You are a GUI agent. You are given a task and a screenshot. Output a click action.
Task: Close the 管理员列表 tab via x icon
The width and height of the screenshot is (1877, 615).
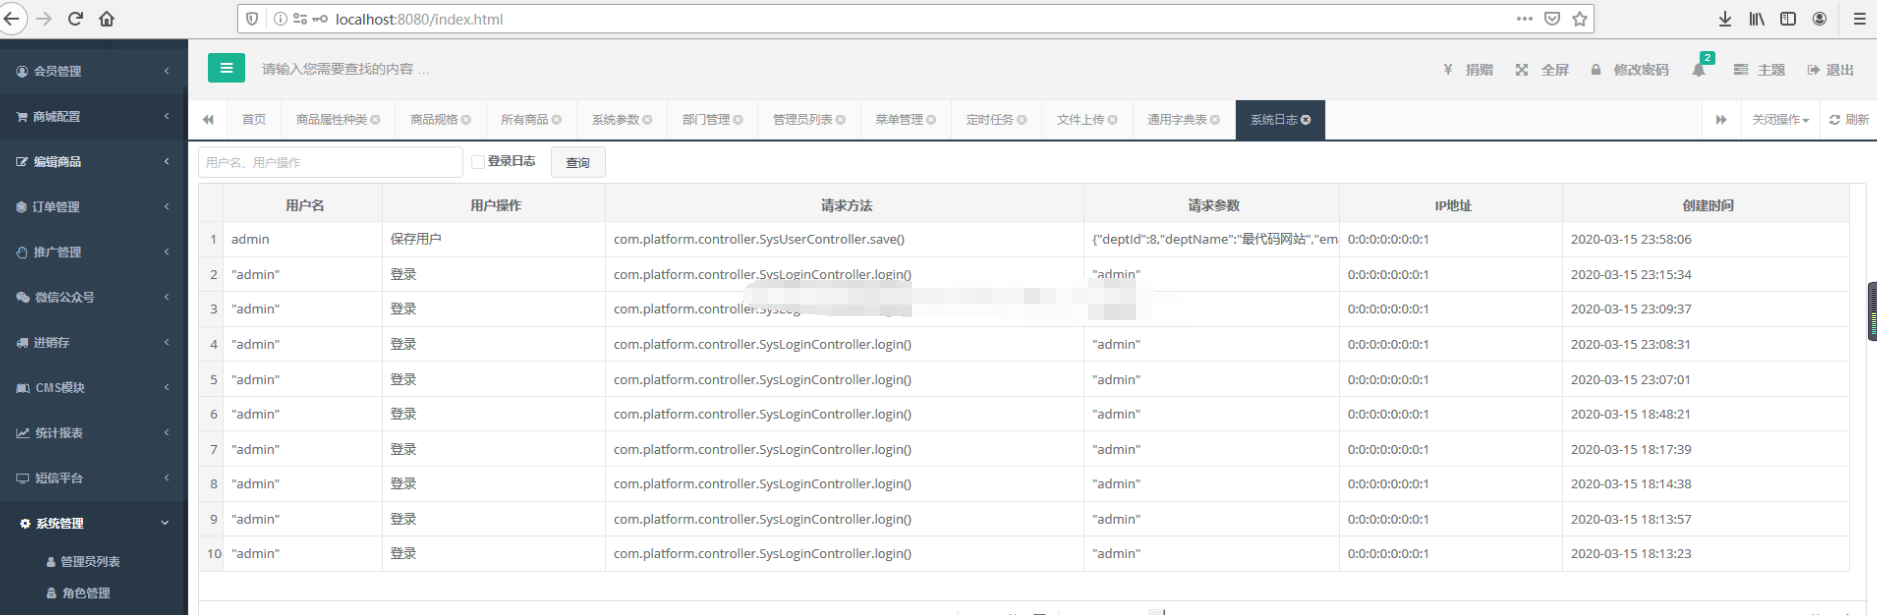[x=840, y=120]
